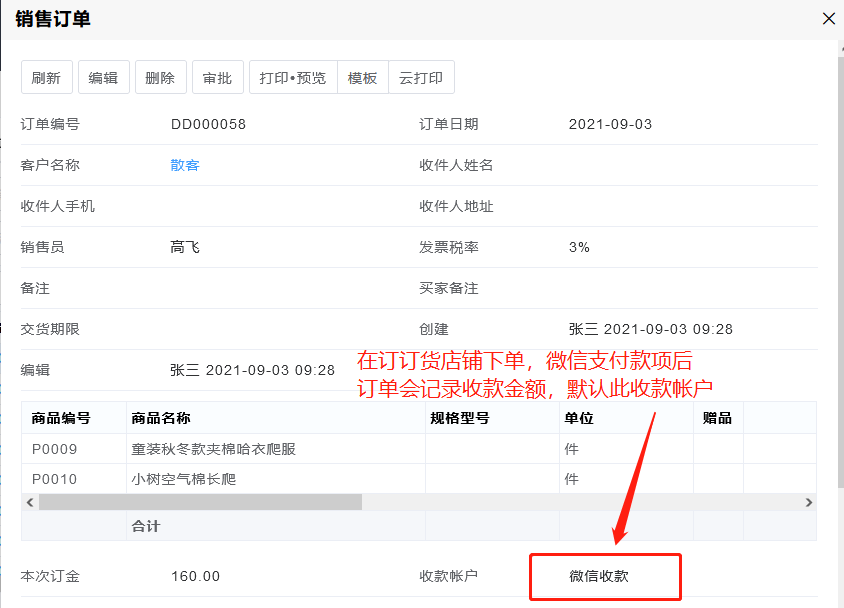The image size is (844, 608).
Task: Click the 编辑 edit button
Action: 103,78
